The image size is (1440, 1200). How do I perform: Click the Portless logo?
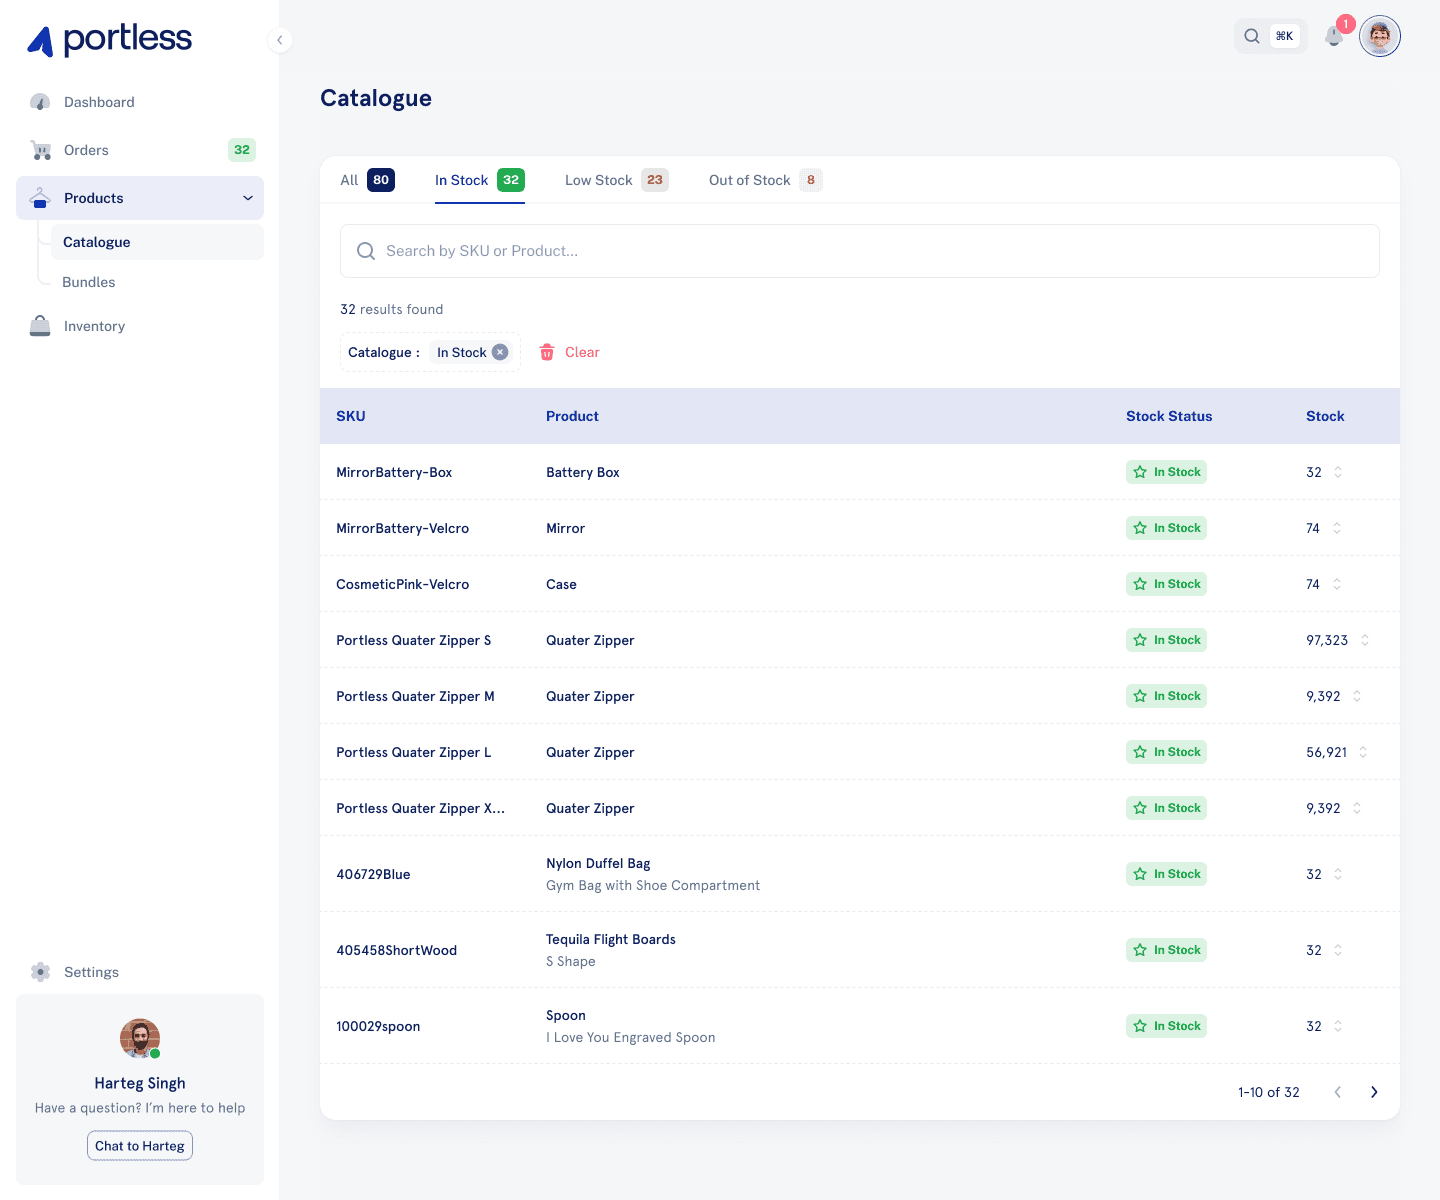(x=109, y=40)
